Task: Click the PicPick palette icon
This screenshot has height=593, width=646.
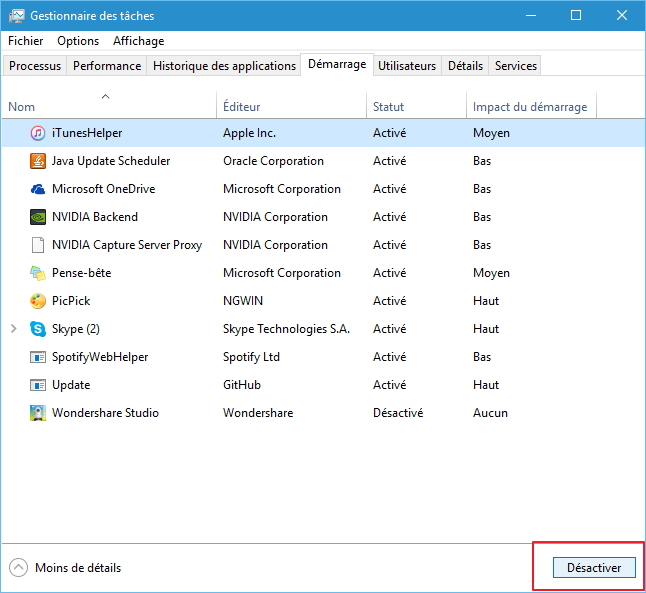Action: coord(37,301)
